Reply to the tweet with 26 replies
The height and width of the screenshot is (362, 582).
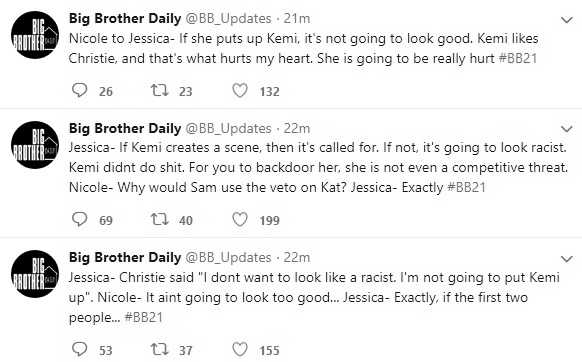pyautogui.click(x=79, y=90)
